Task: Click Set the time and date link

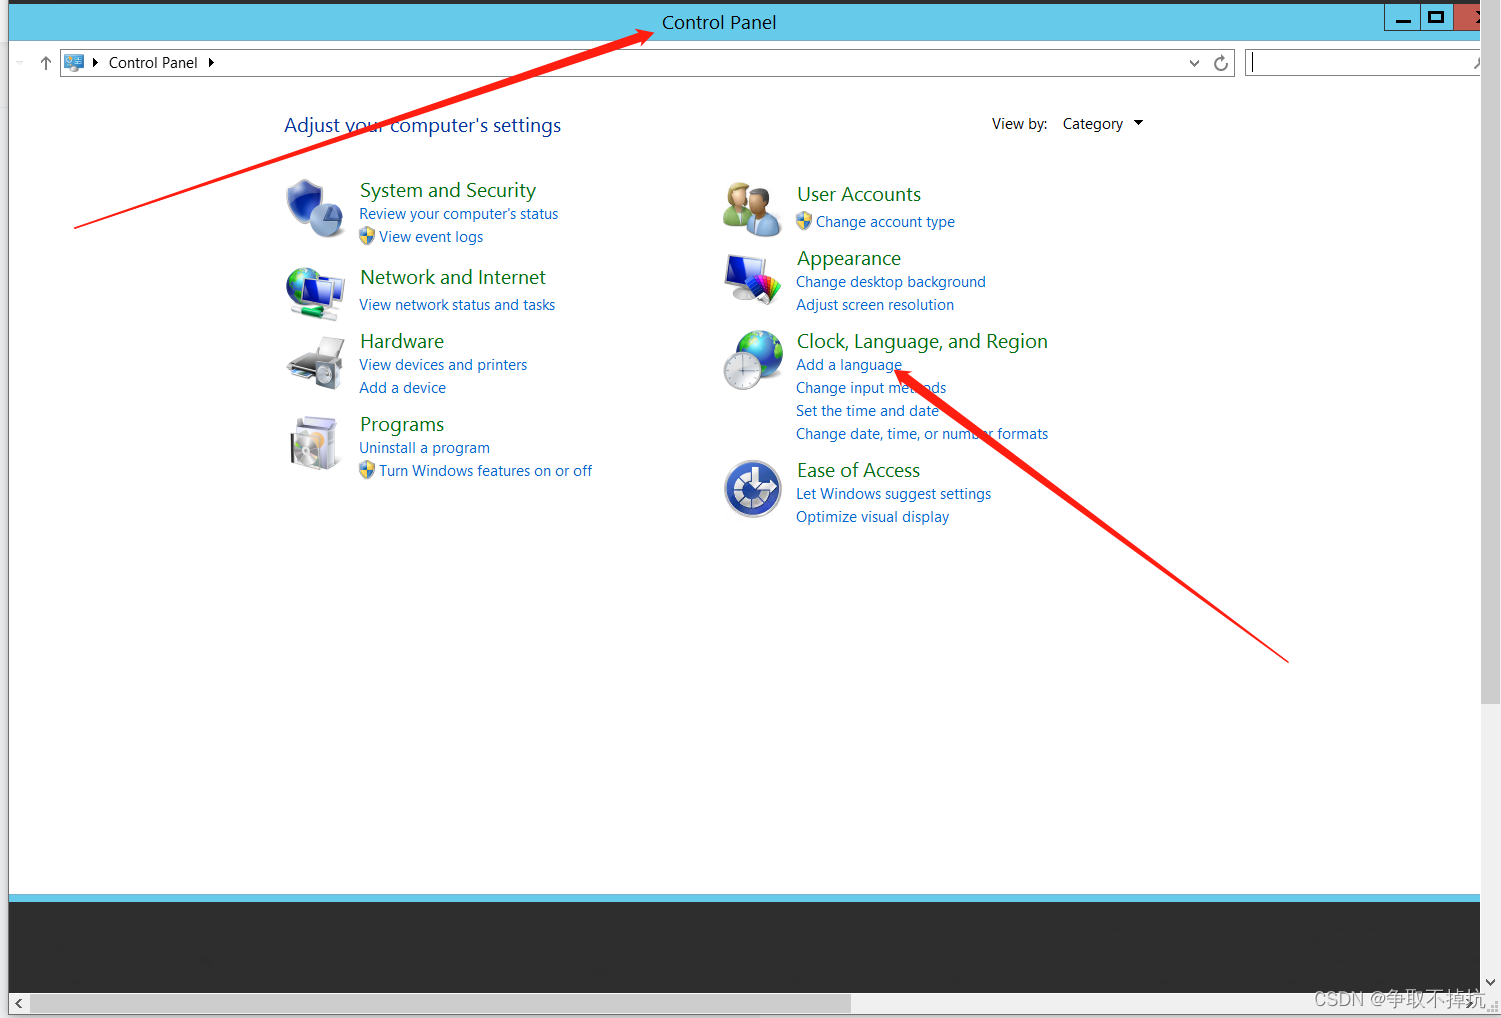Action: pyautogui.click(x=867, y=411)
